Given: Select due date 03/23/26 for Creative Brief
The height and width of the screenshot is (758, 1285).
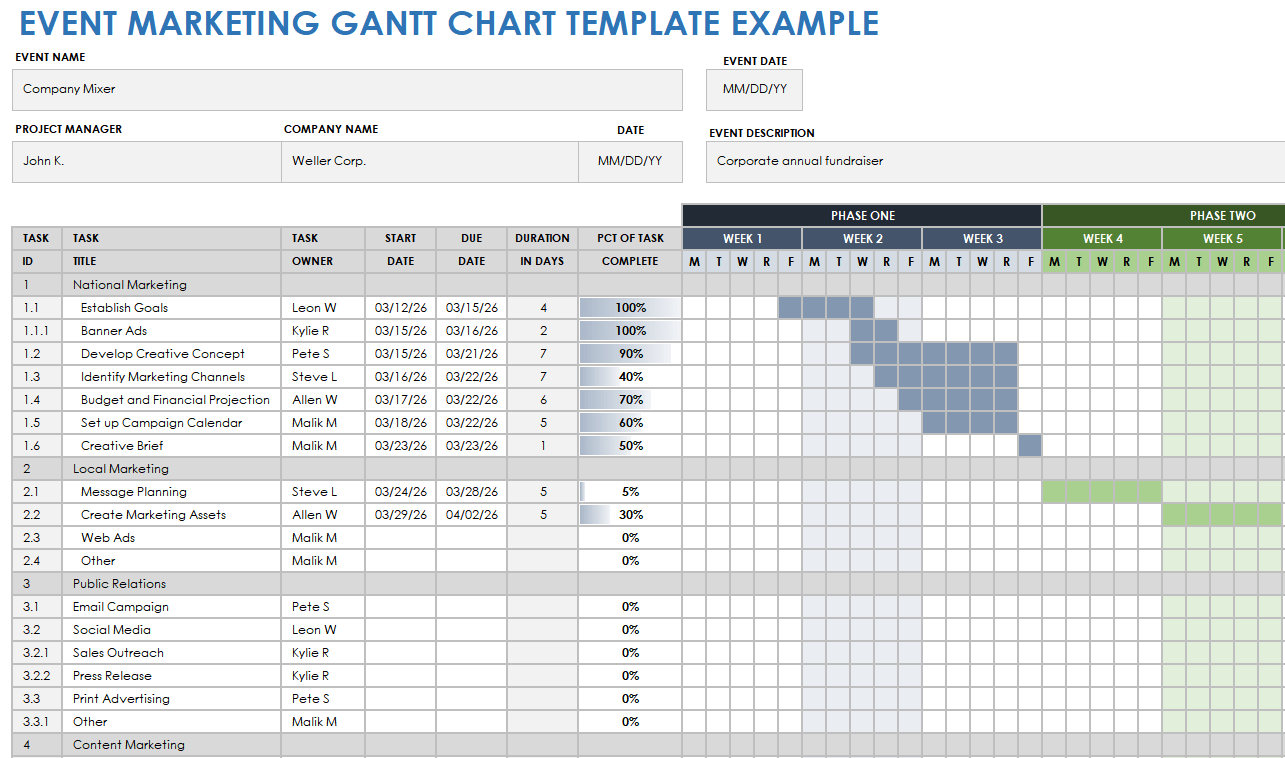Looking at the screenshot, I should pyautogui.click(x=471, y=446).
